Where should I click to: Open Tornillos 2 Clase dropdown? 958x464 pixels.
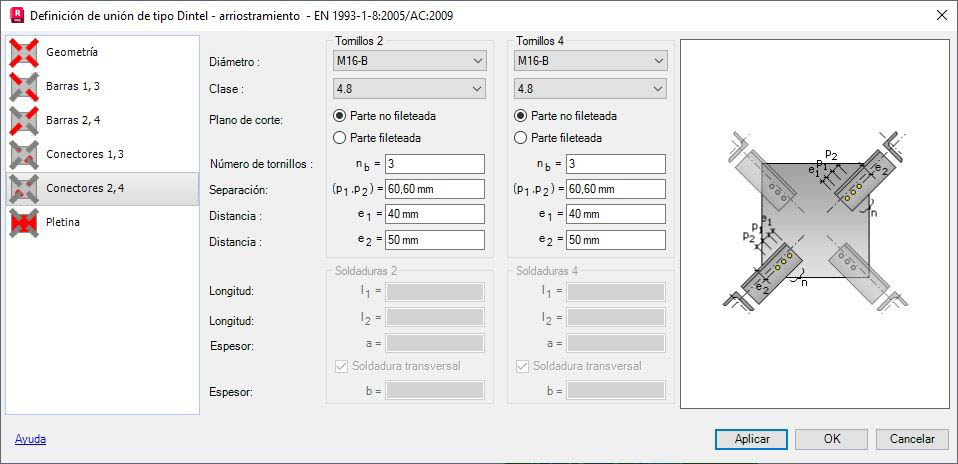point(409,89)
